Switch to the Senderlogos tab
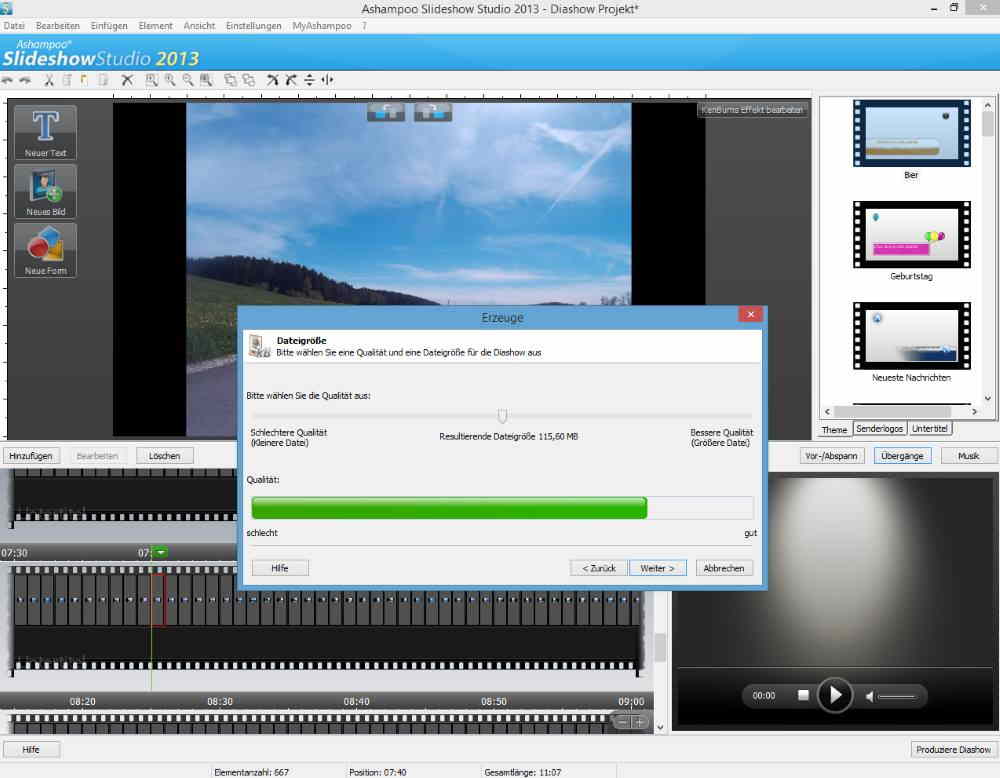 click(x=879, y=429)
